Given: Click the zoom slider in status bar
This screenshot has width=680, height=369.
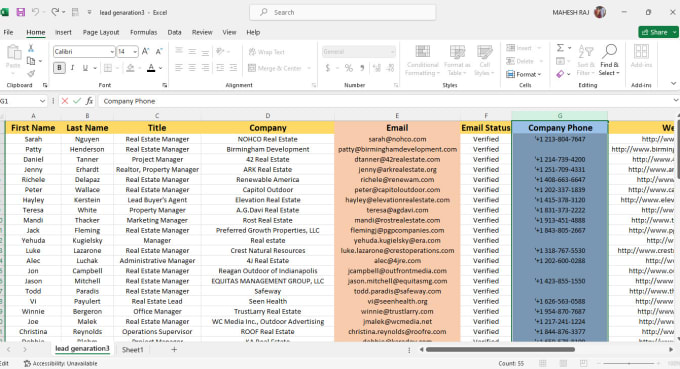Looking at the screenshot, I should click(629, 363).
